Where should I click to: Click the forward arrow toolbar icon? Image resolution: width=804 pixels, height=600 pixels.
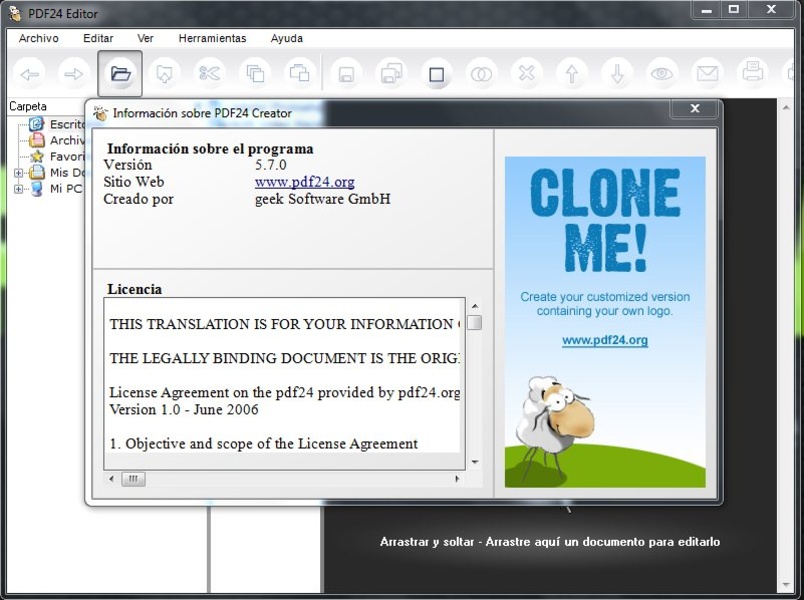(74, 74)
